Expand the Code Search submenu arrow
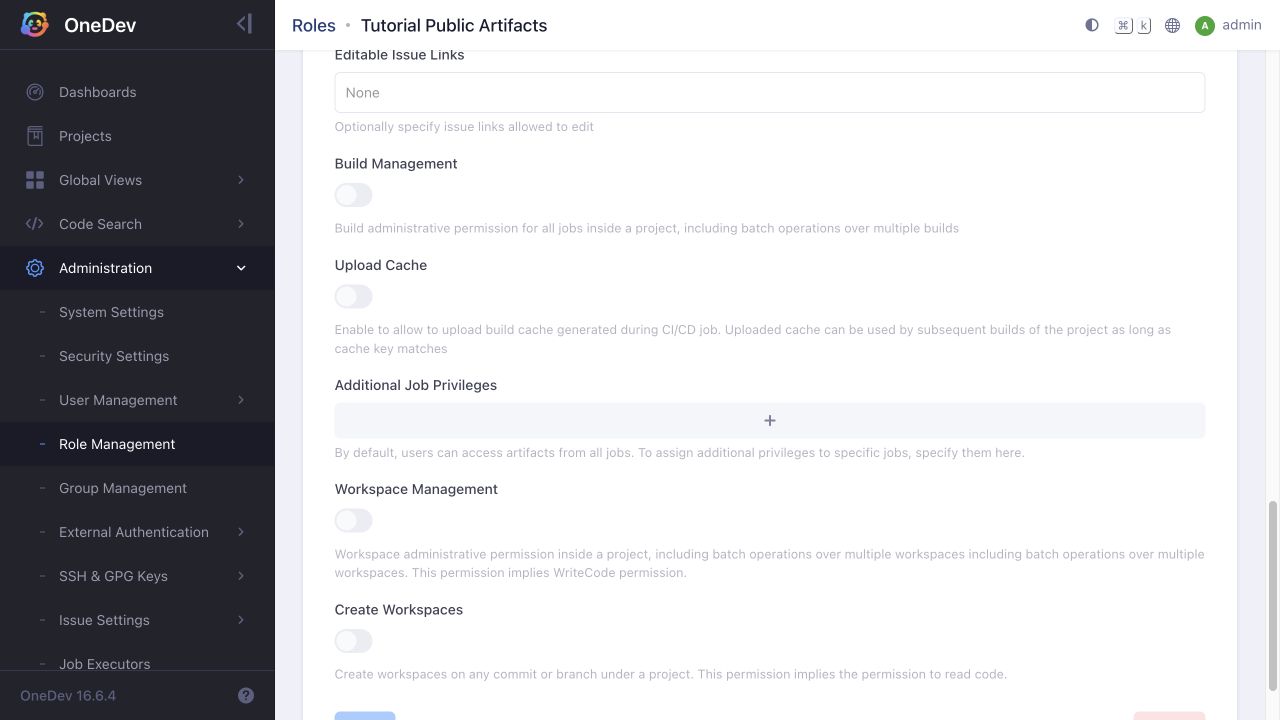Screen dimensions: 1280x720 pyautogui.click(x=241, y=224)
